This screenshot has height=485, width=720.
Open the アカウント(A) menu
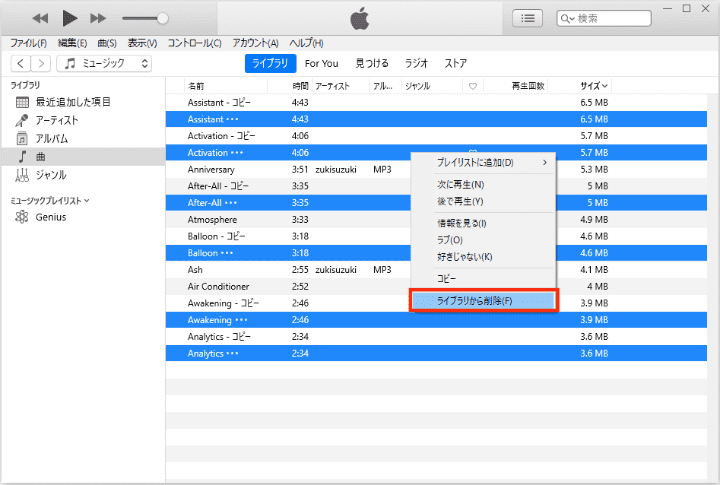(x=255, y=43)
